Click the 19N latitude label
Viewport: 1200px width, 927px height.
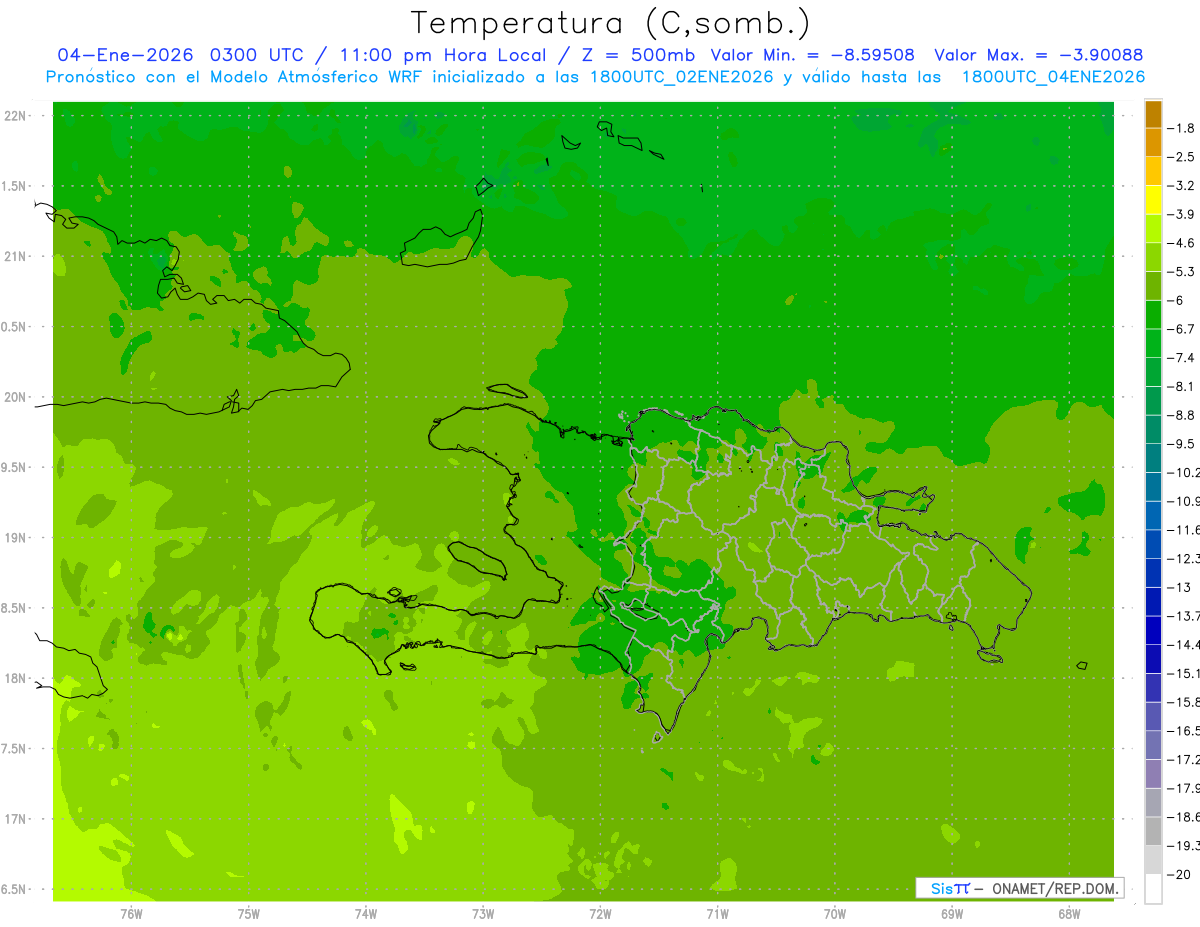[x=17, y=538]
